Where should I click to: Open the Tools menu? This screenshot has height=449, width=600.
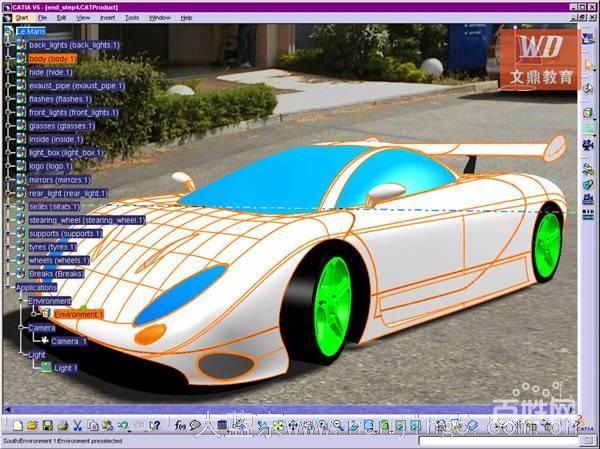tap(132, 18)
